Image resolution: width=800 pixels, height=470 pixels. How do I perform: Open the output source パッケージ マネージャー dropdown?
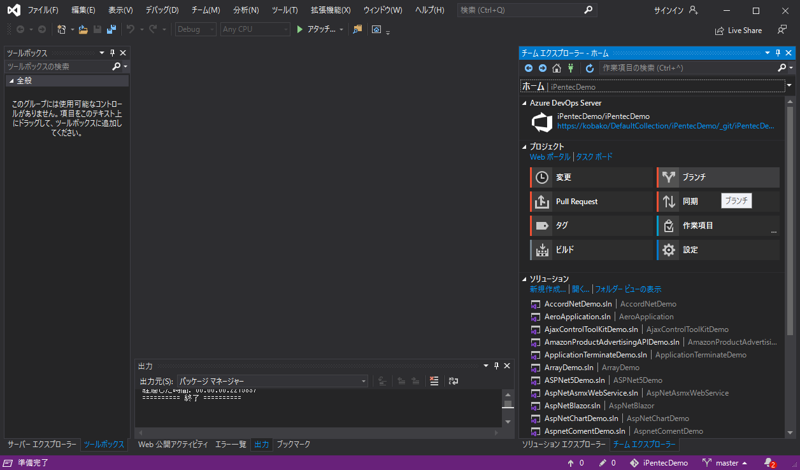pyautogui.click(x=272, y=381)
